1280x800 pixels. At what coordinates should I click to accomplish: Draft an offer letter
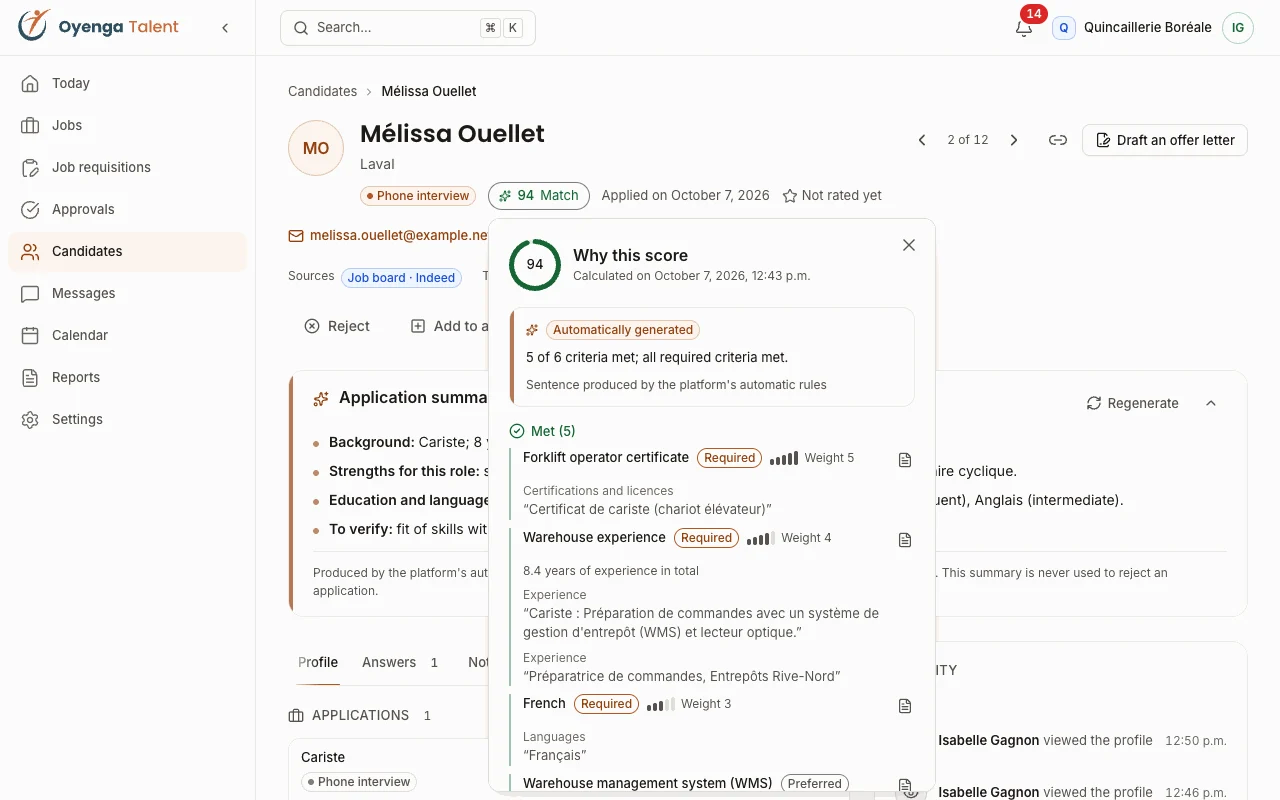(1165, 140)
